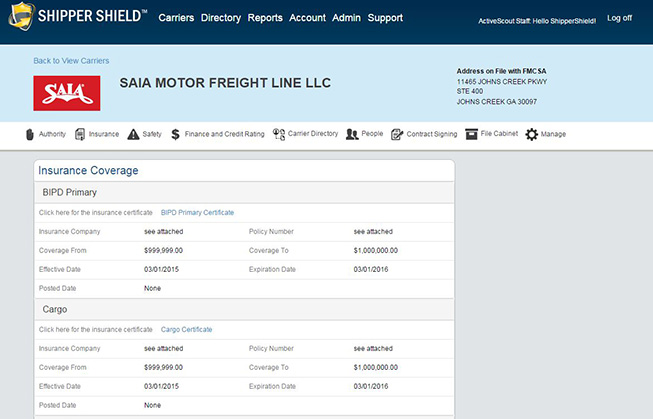
Task: Open the Directory menu
Action: [221, 18]
